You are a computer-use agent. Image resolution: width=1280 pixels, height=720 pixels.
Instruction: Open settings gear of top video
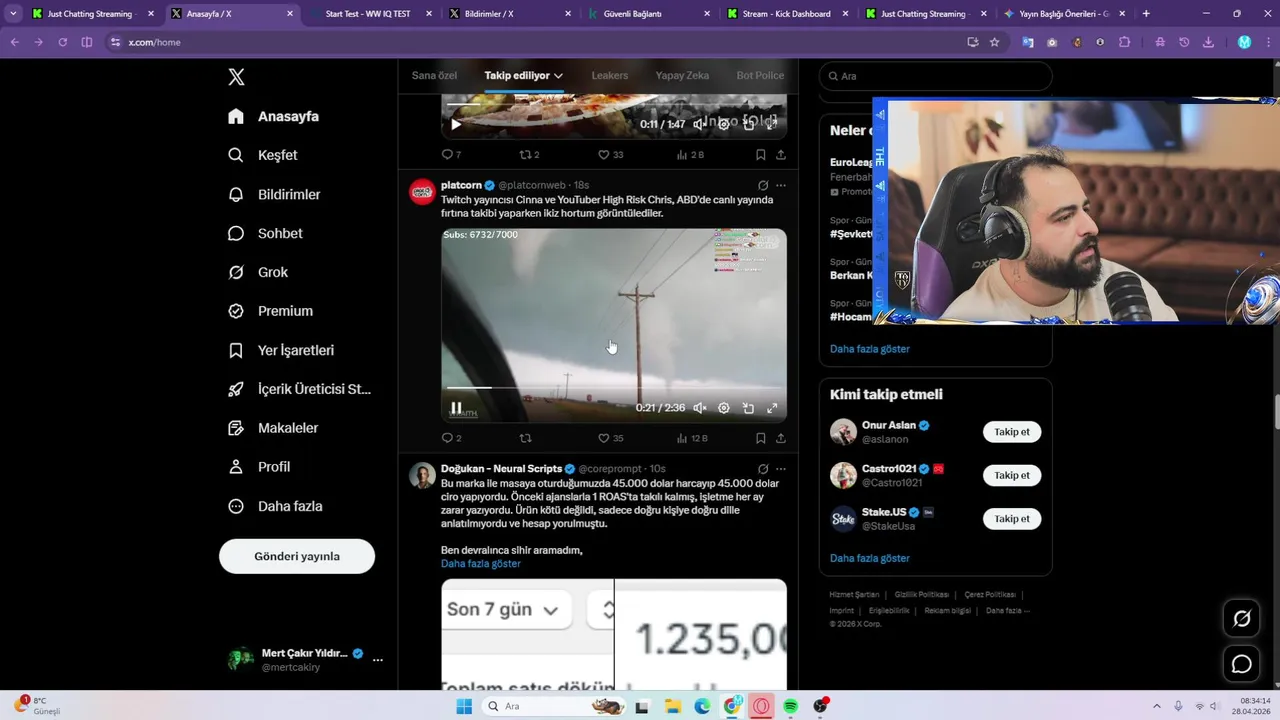(724, 124)
